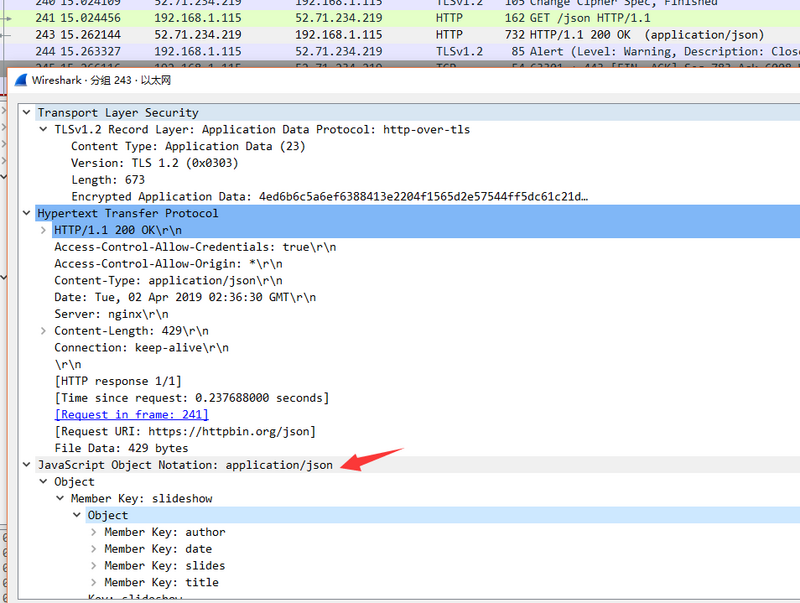This screenshot has height=603, width=800.
Task: Collapse the Transport Layer Security section
Action: tap(27, 112)
